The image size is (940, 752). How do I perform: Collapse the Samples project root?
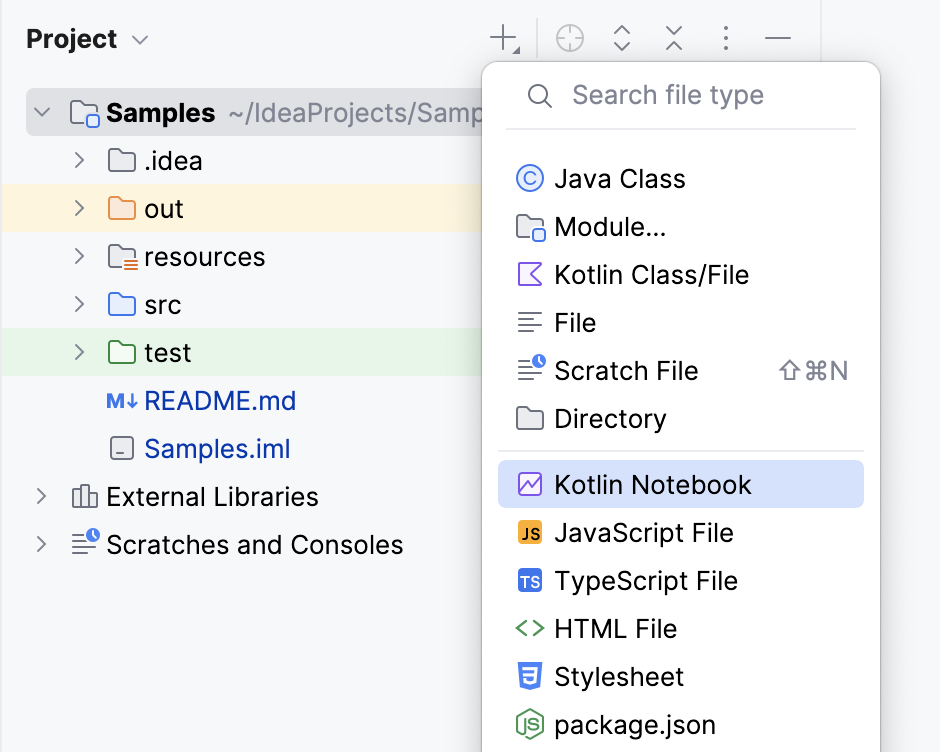pyautogui.click(x=41, y=112)
